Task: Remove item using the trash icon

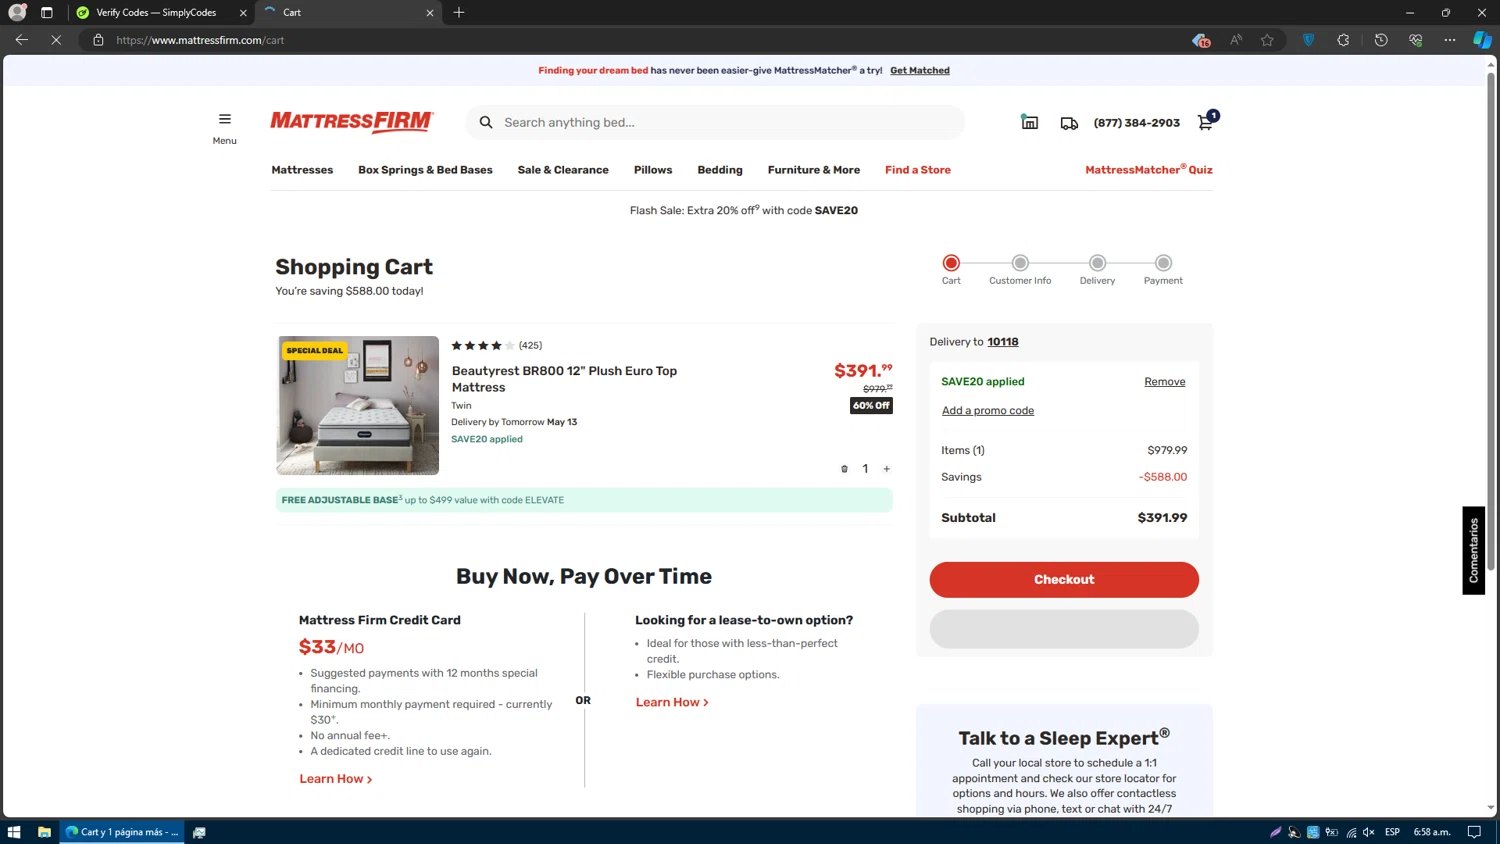Action: coord(844,469)
